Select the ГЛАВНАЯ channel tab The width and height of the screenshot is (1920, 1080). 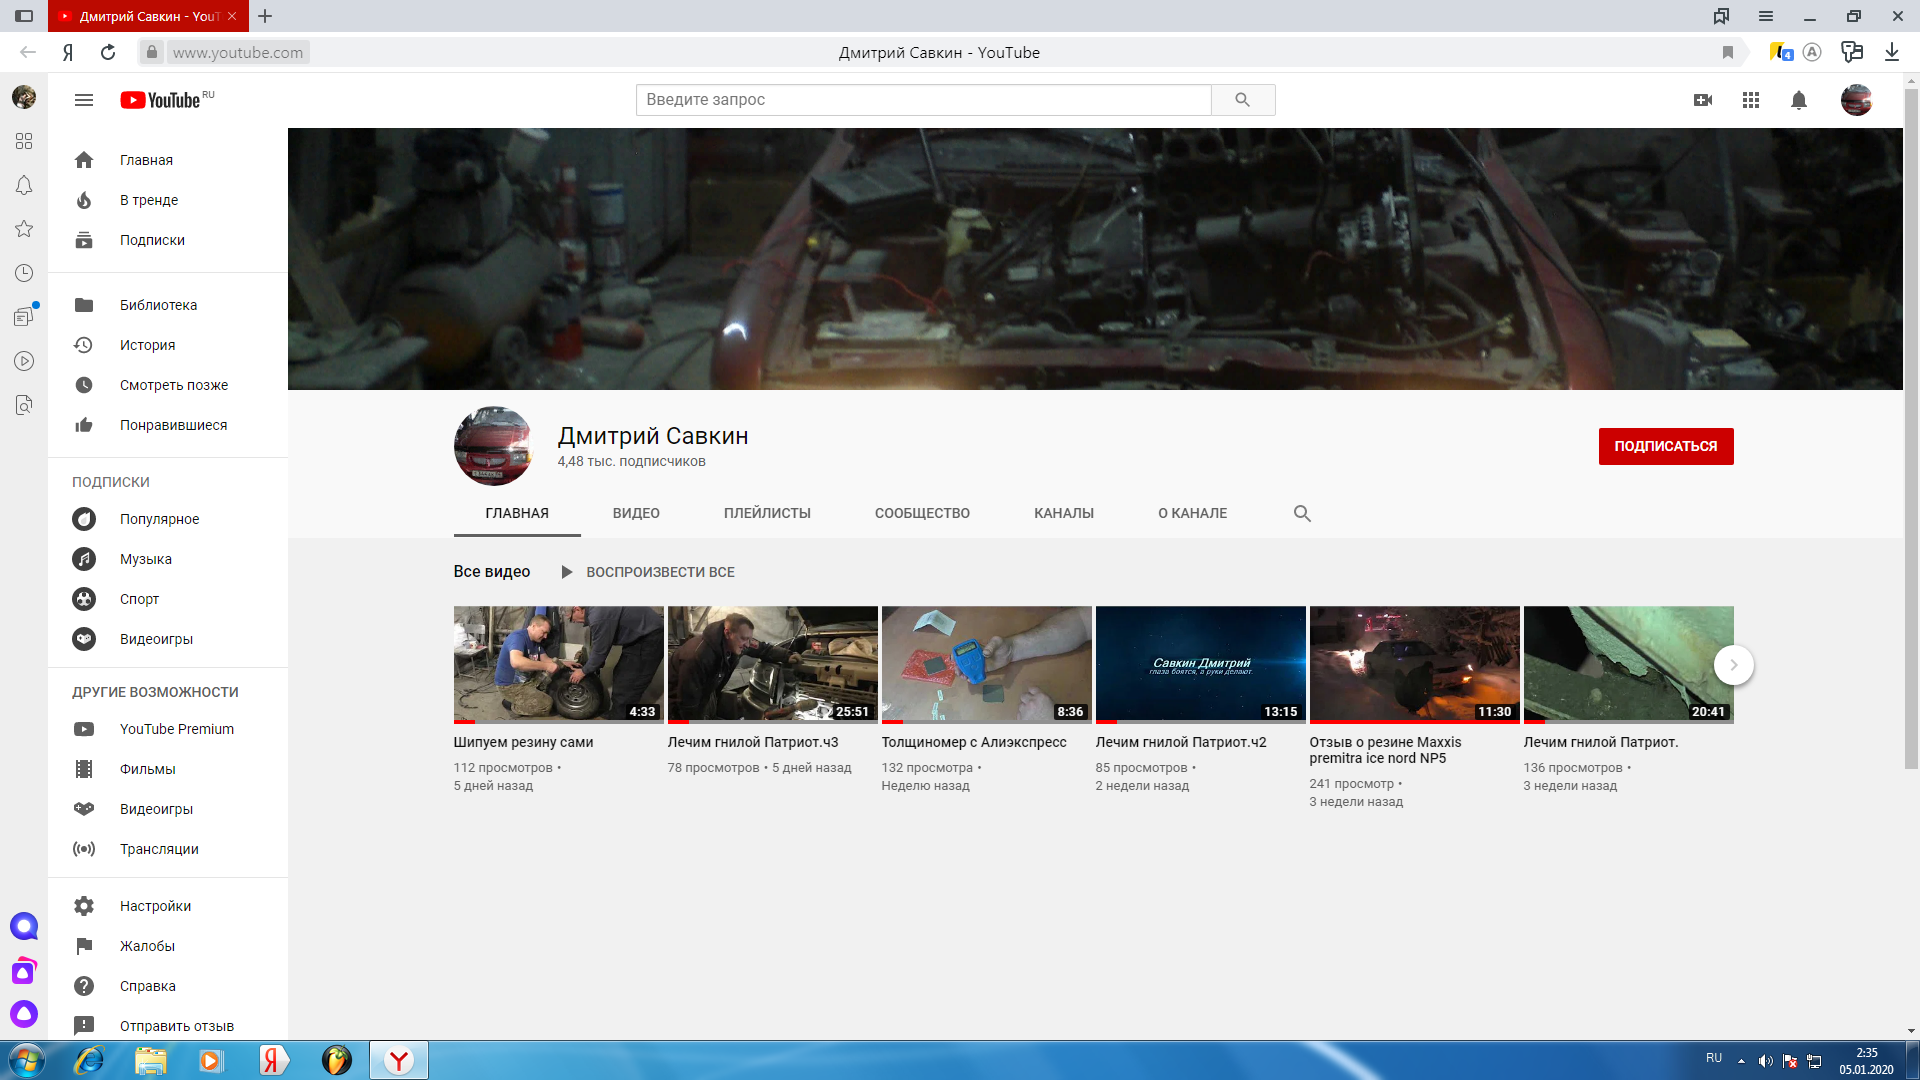pyautogui.click(x=517, y=513)
